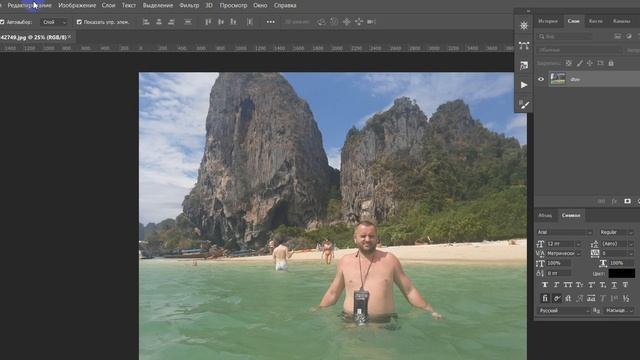Distribute vertically icon in options bar
The image size is (640, 360).
coord(188,22)
